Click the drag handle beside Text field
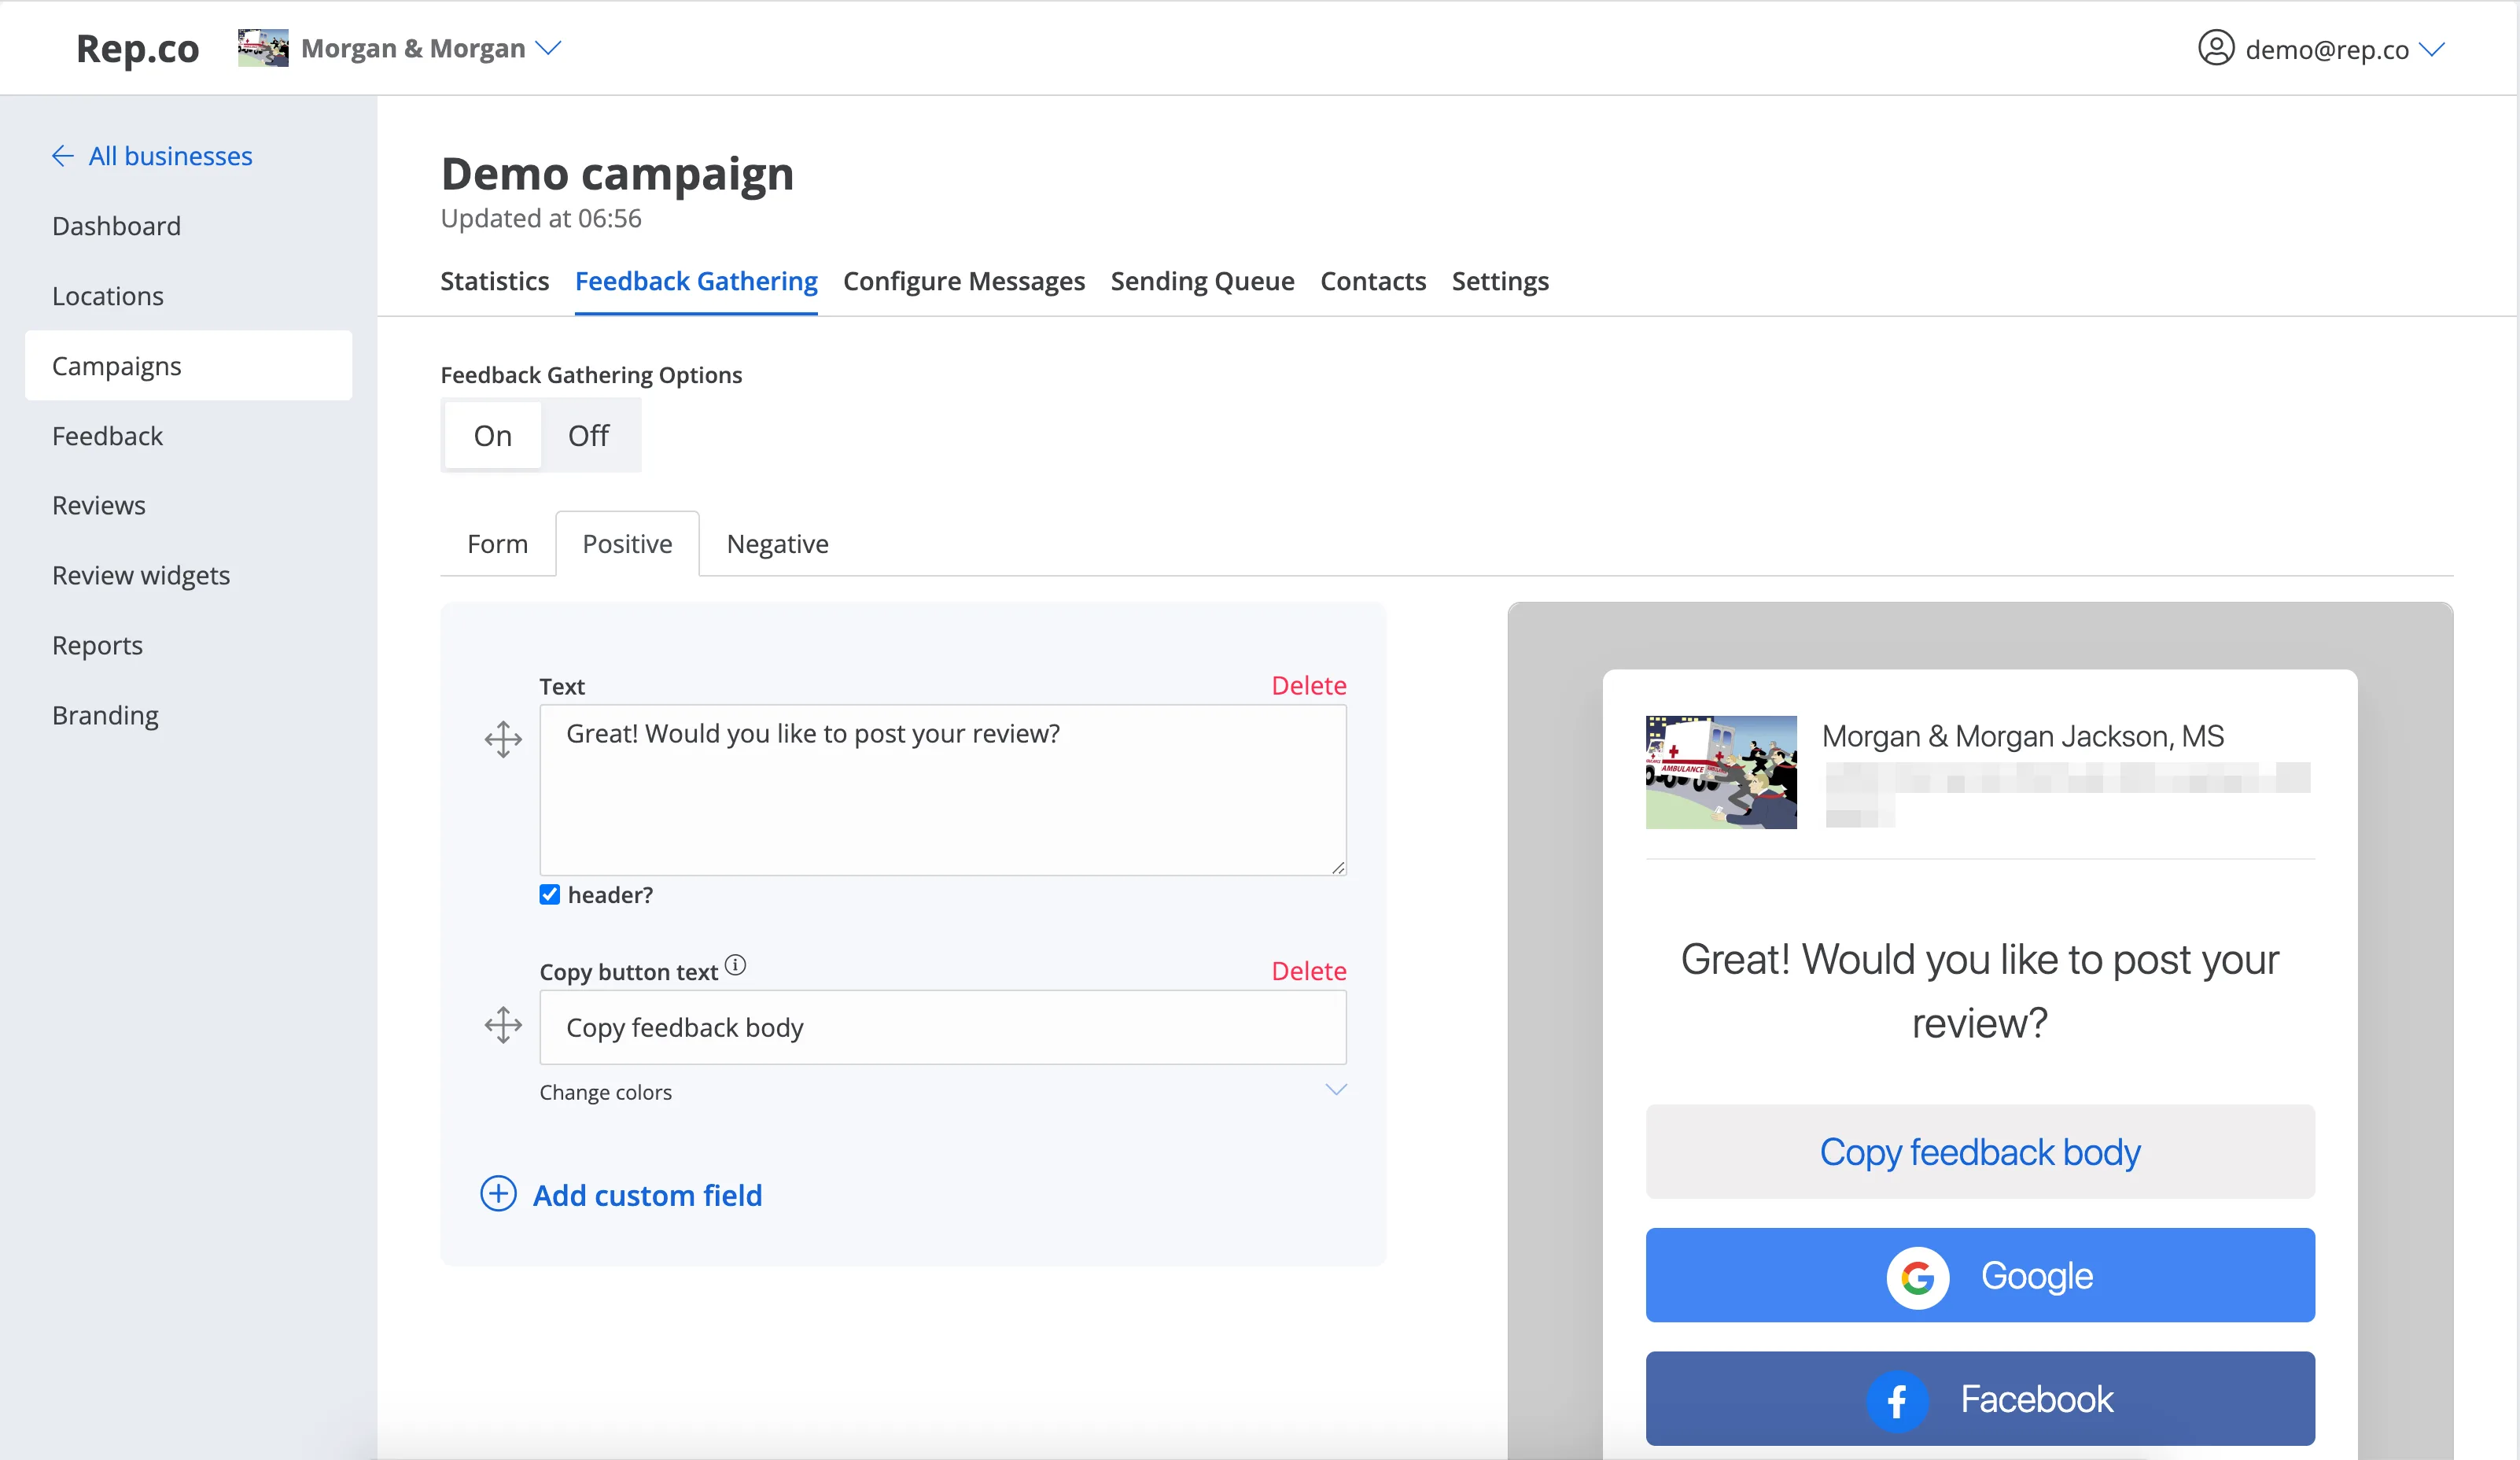The width and height of the screenshot is (2520, 1460). (503, 740)
